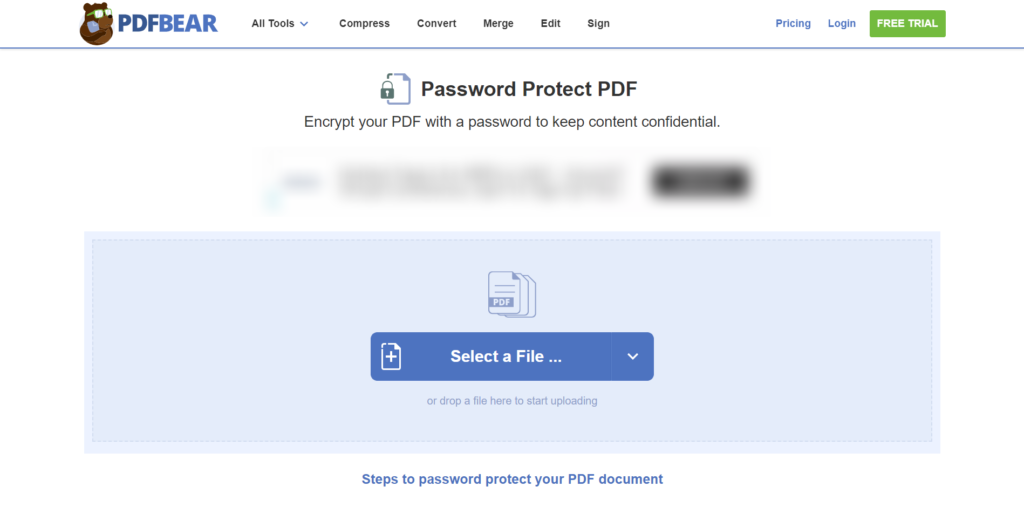Click the Login link
Viewport: 1024px width, 514px height.
pyautogui.click(x=842, y=24)
